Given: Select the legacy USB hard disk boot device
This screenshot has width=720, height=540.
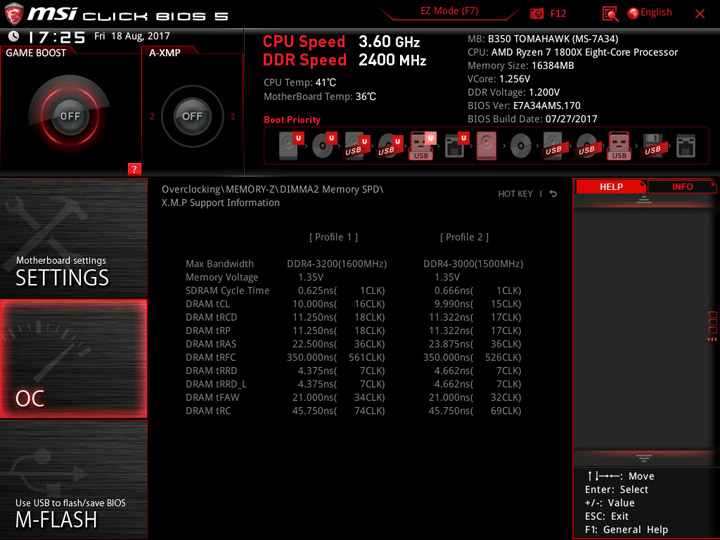Looking at the screenshot, I should pyautogui.click(x=553, y=146).
